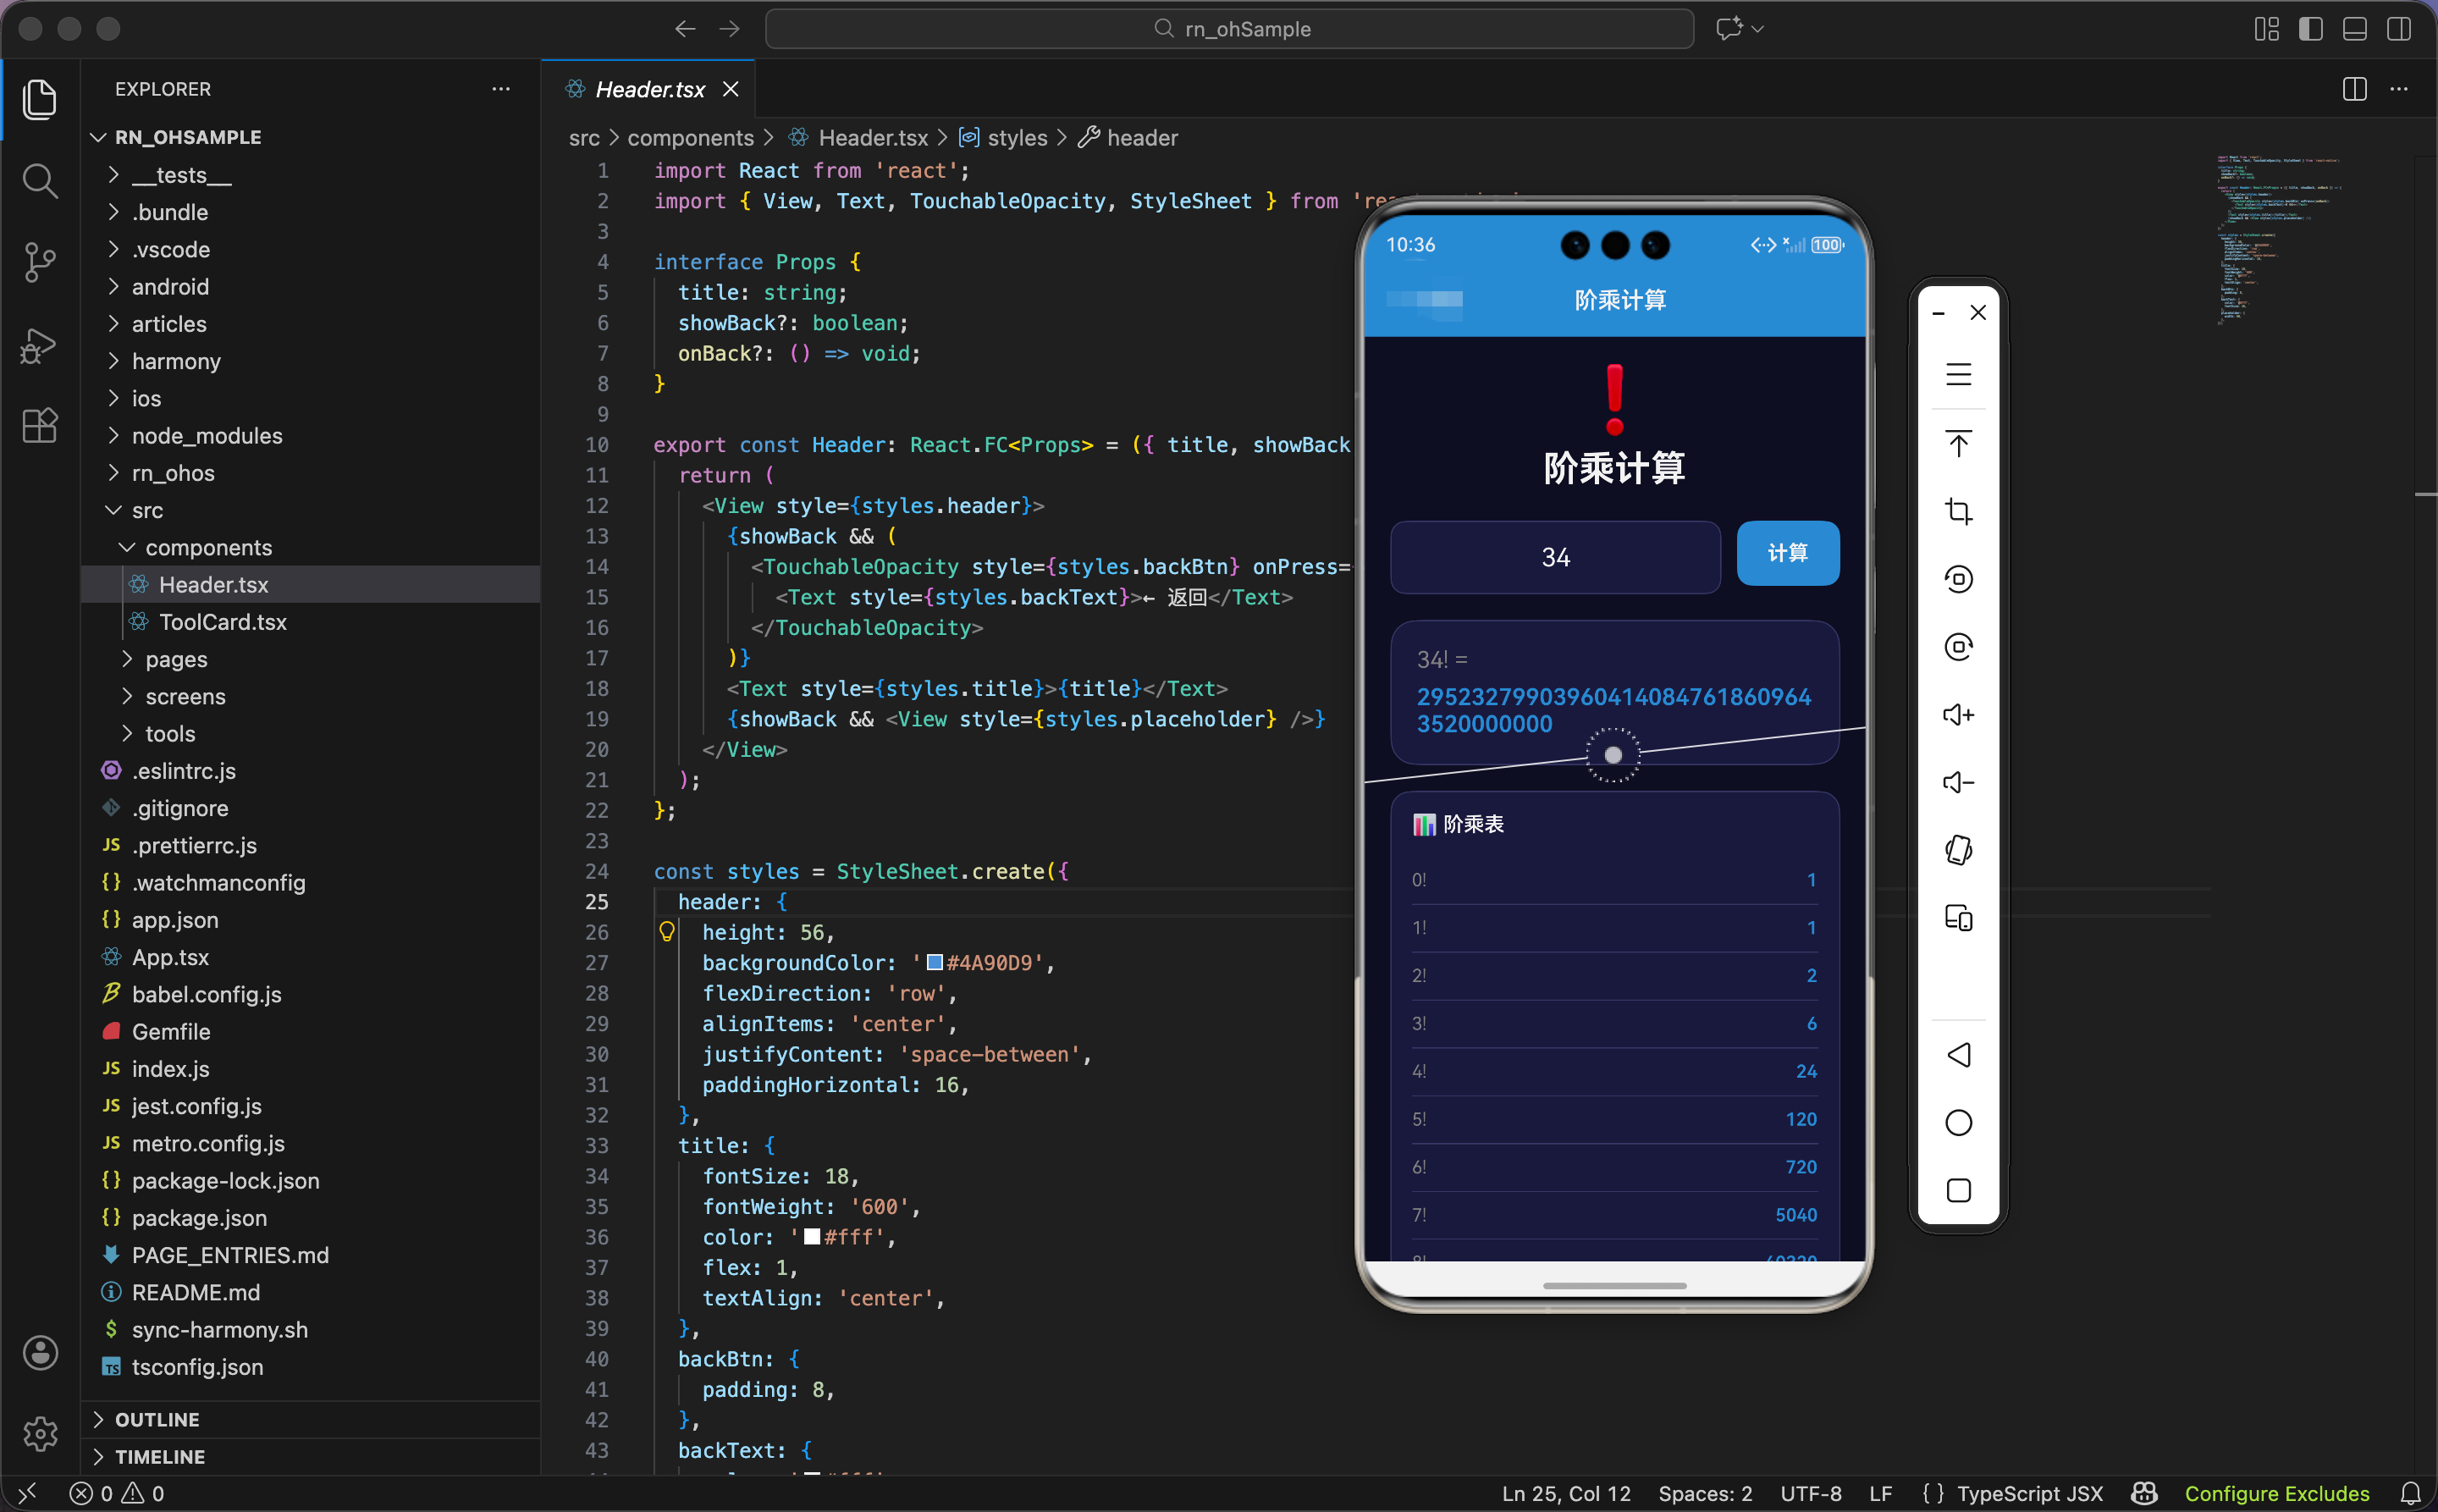Click the Spaces: 2 indentation setting
Viewport: 2438px width, 1512px height.
1705,1493
